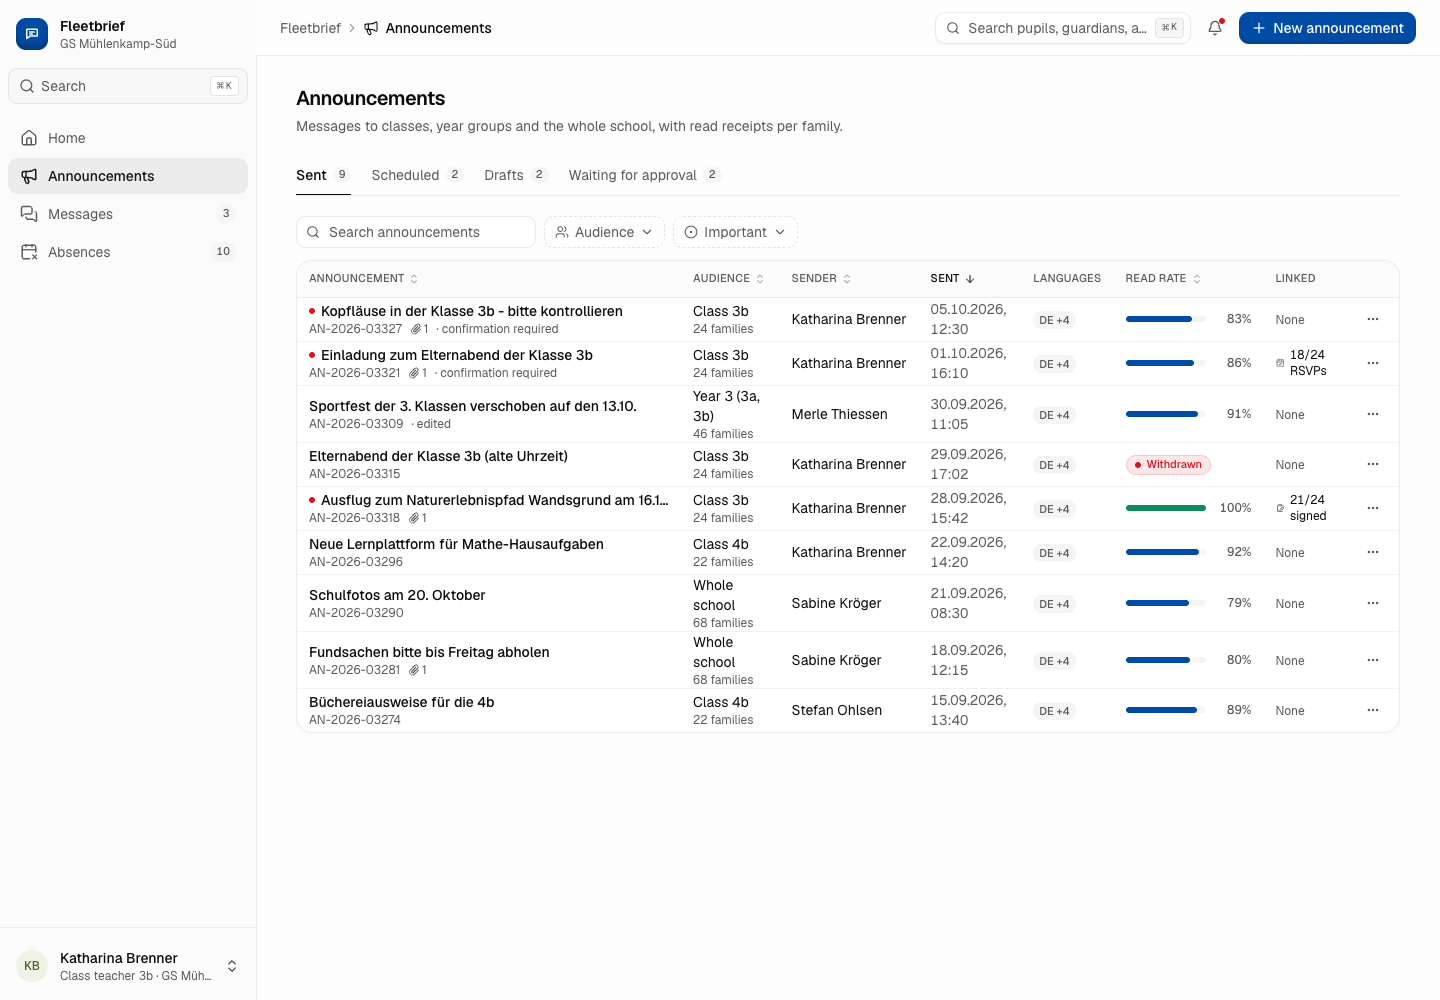Sort by the Sender column
This screenshot has width=1440, height=1000.
821,278
